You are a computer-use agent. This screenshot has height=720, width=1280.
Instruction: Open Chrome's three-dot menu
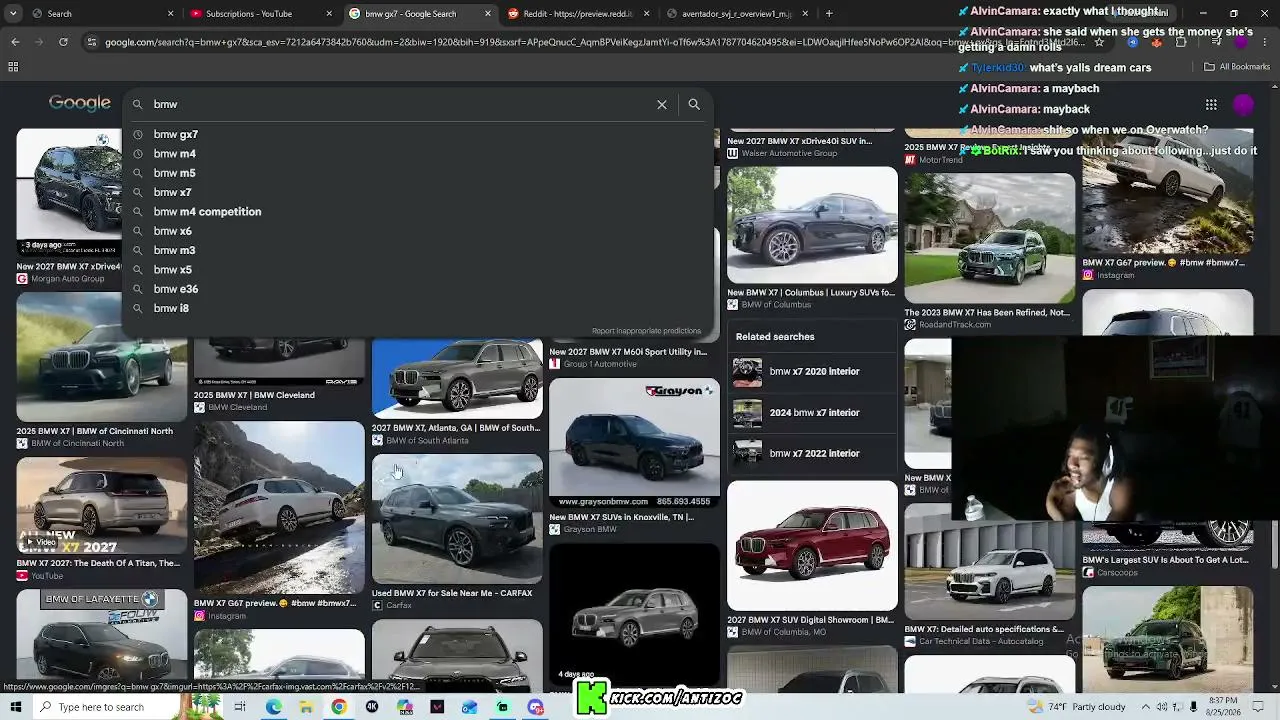coord(1265,42)
